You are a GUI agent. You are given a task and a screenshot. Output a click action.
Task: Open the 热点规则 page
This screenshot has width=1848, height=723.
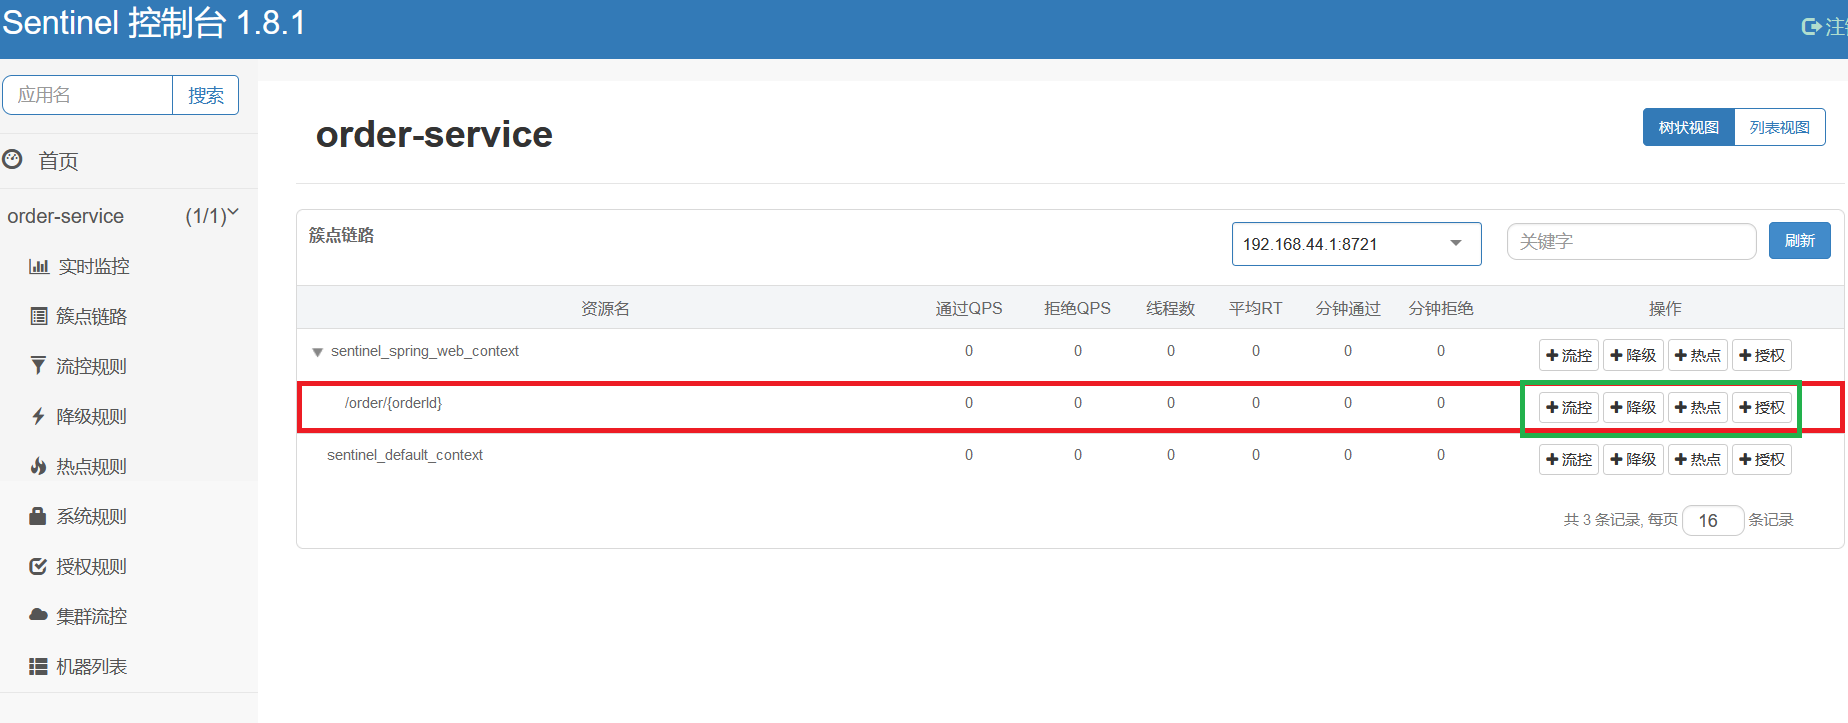click(x=92, y=466)
